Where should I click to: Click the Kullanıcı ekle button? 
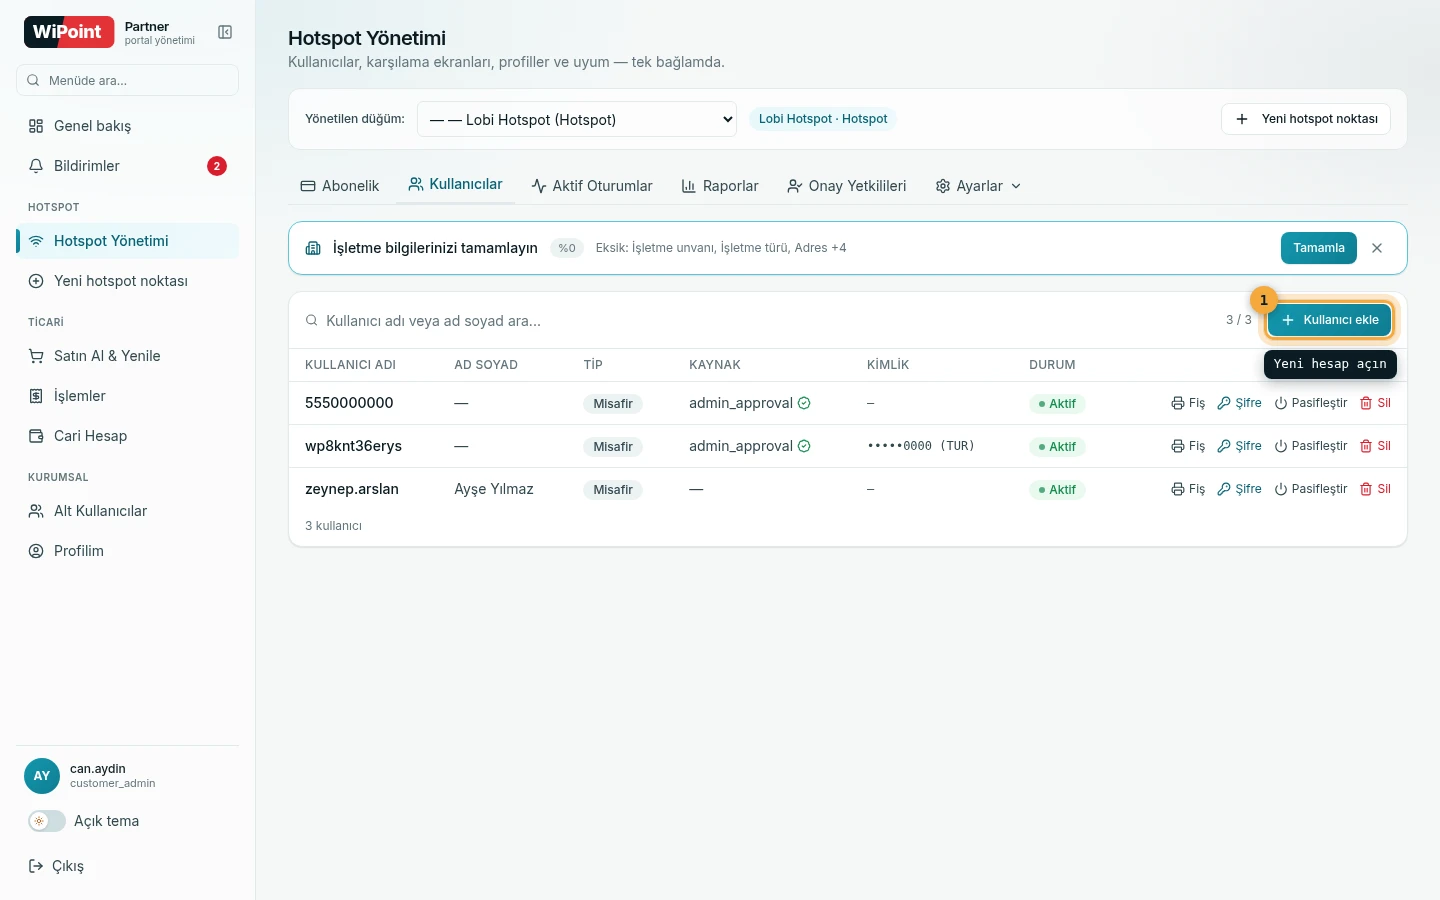coord(1329,320)
